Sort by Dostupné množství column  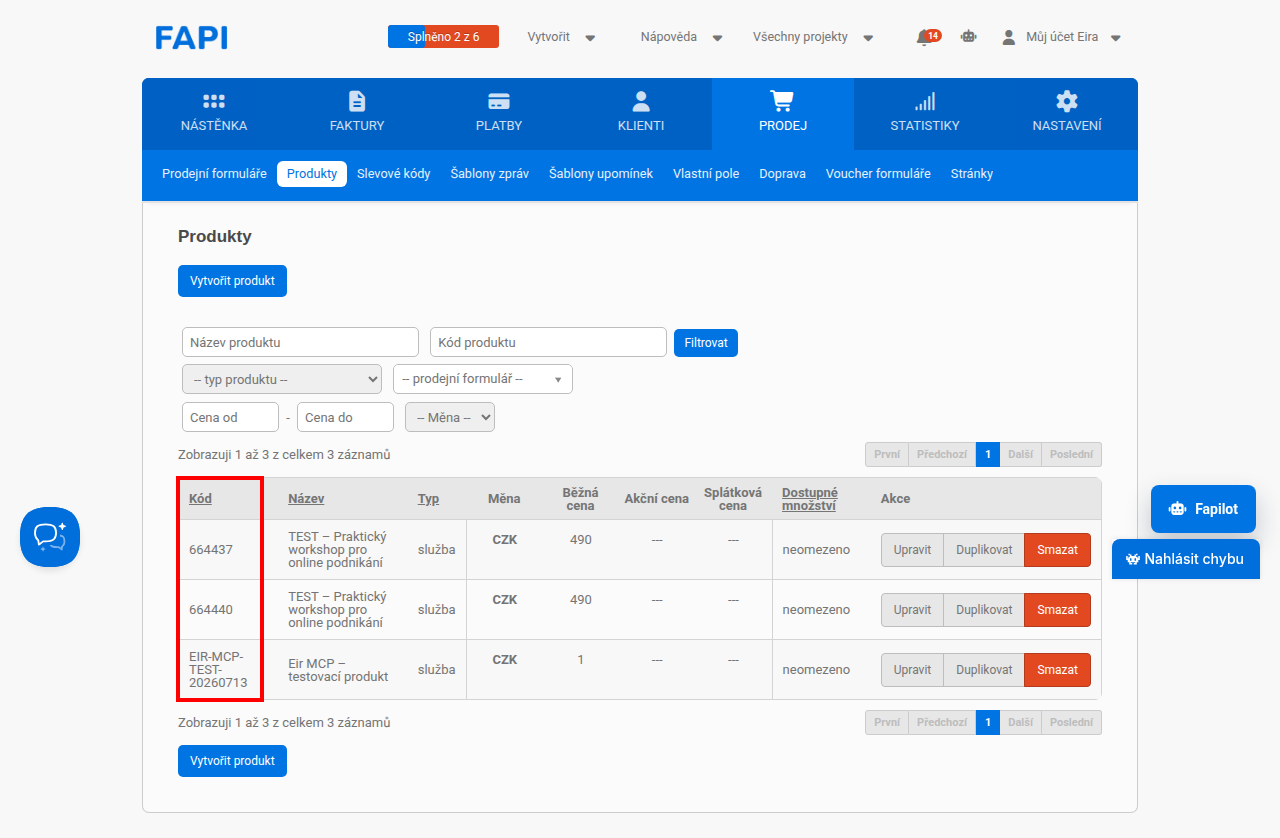(810, 499)
